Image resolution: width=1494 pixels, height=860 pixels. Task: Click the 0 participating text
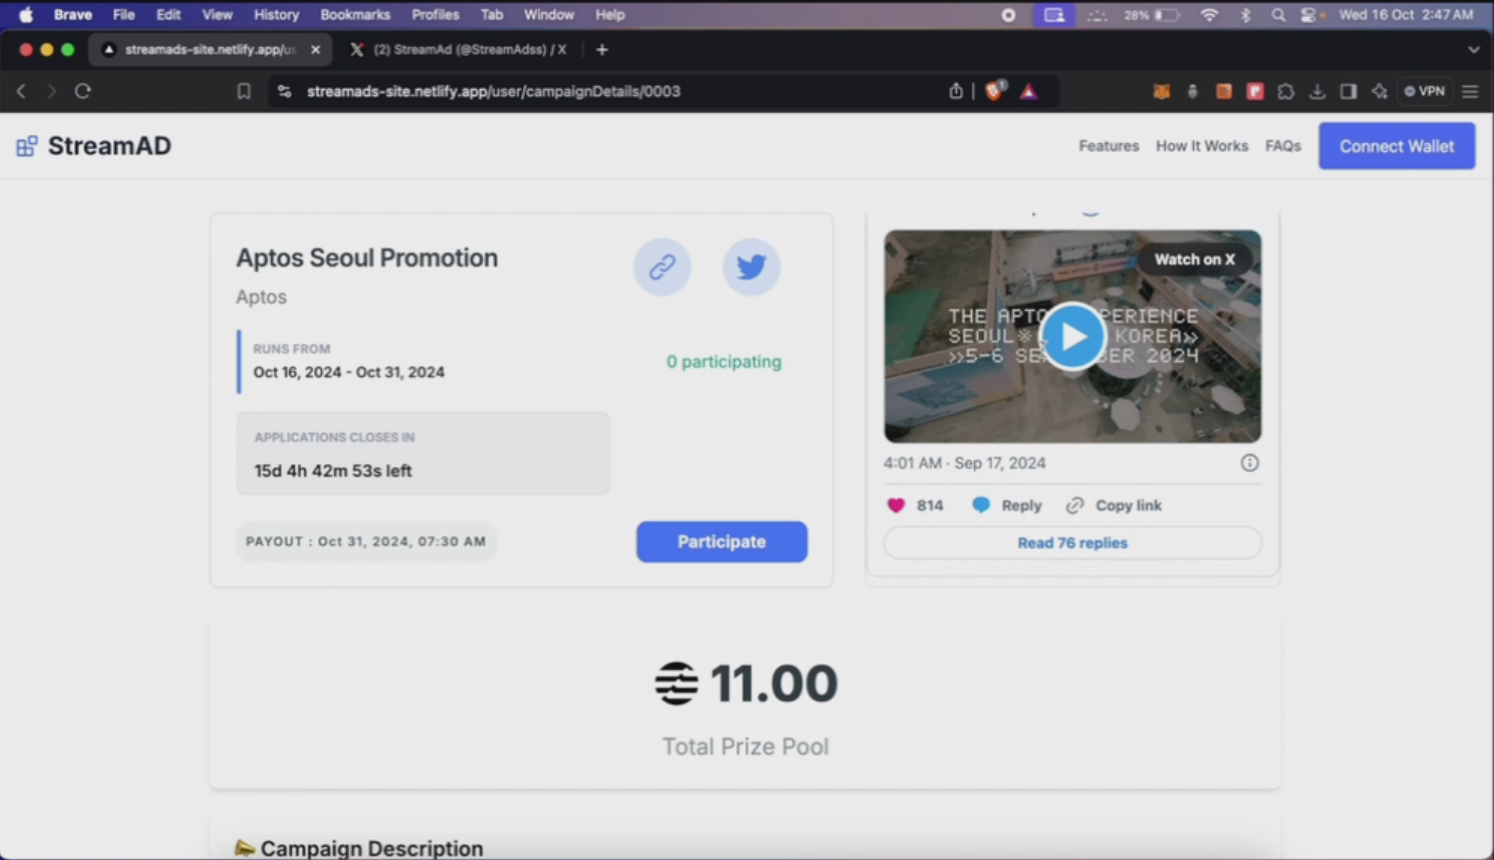point(724,362)
